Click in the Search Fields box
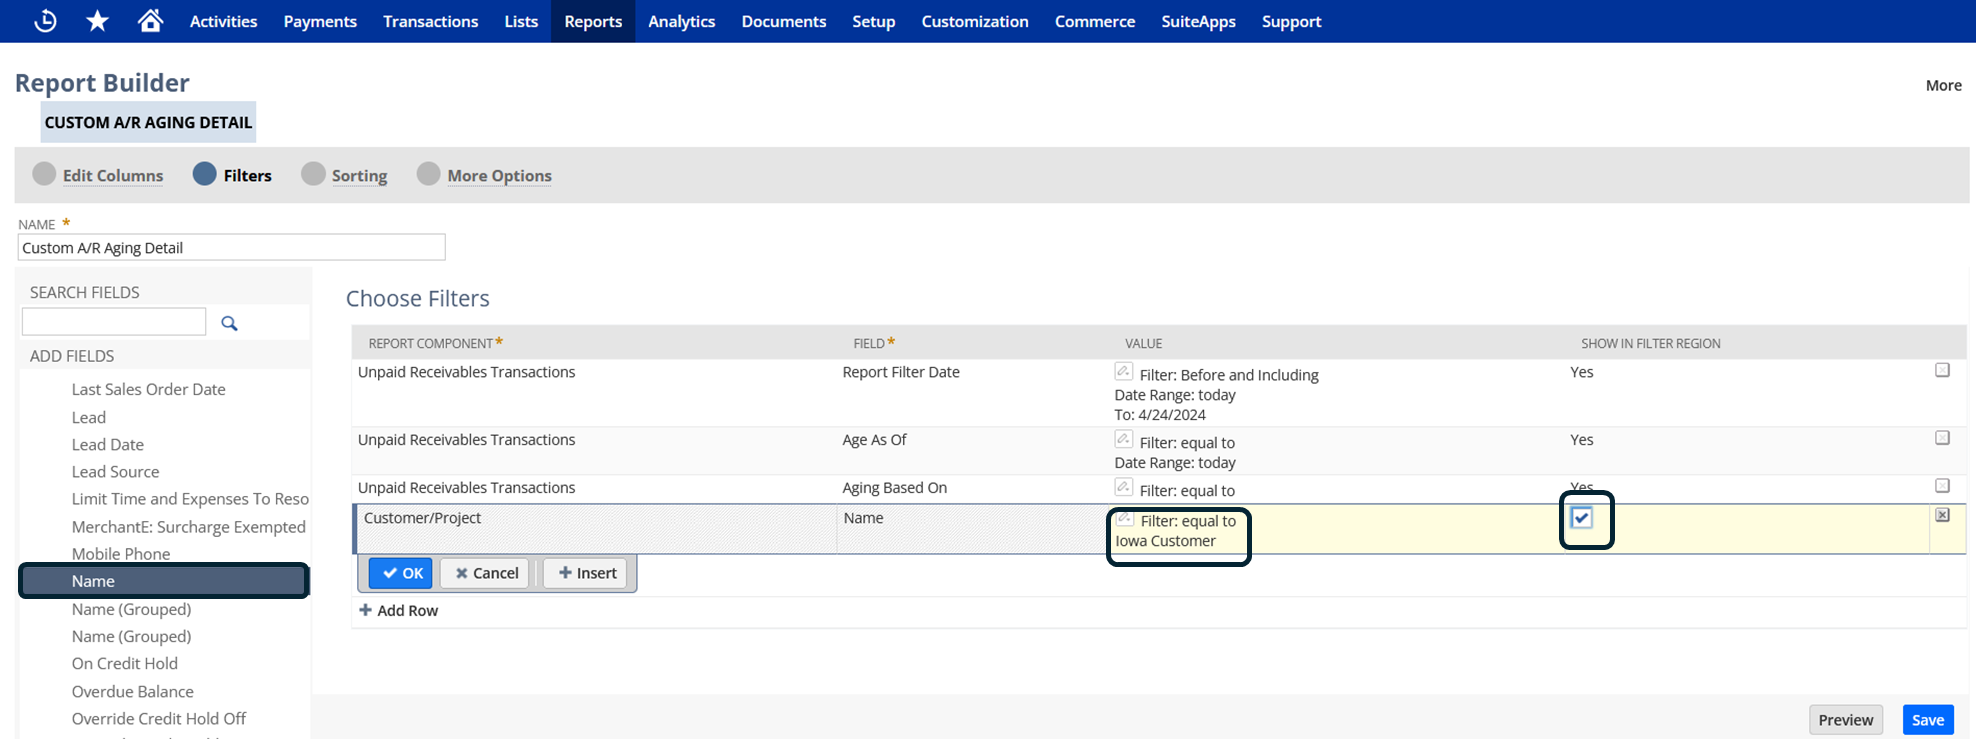Screen dimensions: 1976x739 click(114, 321)
